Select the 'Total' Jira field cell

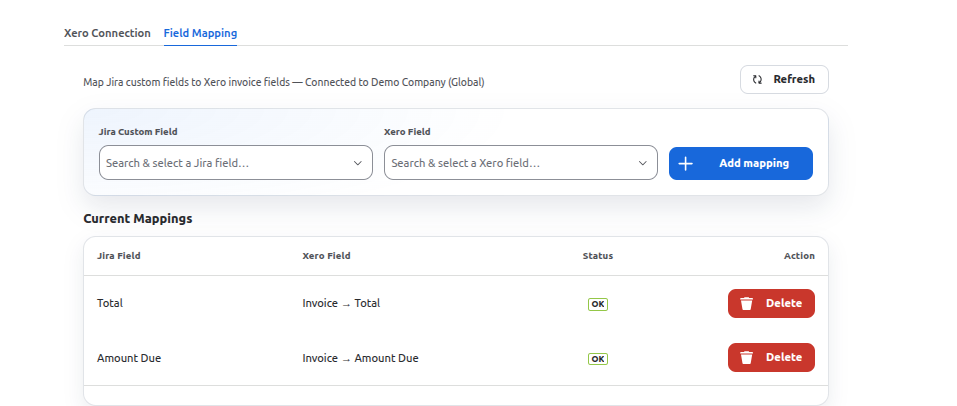point(110,303)
